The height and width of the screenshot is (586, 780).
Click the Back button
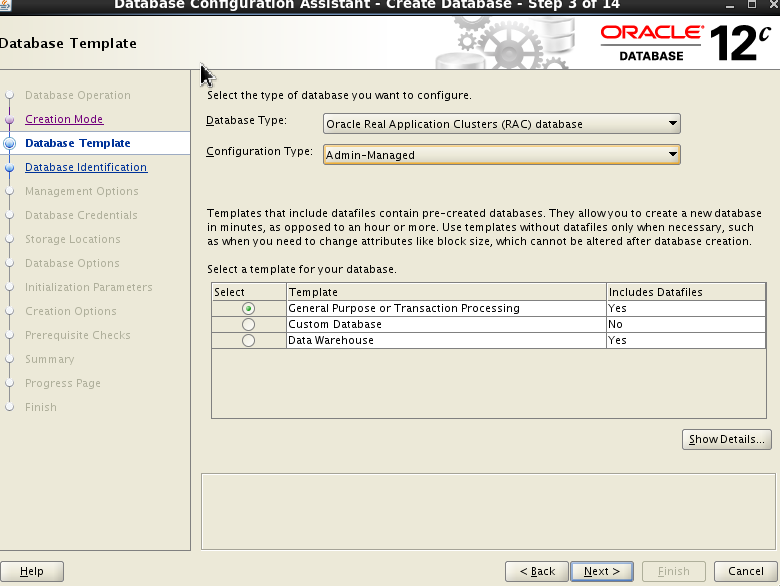click(x=537, y=571)
